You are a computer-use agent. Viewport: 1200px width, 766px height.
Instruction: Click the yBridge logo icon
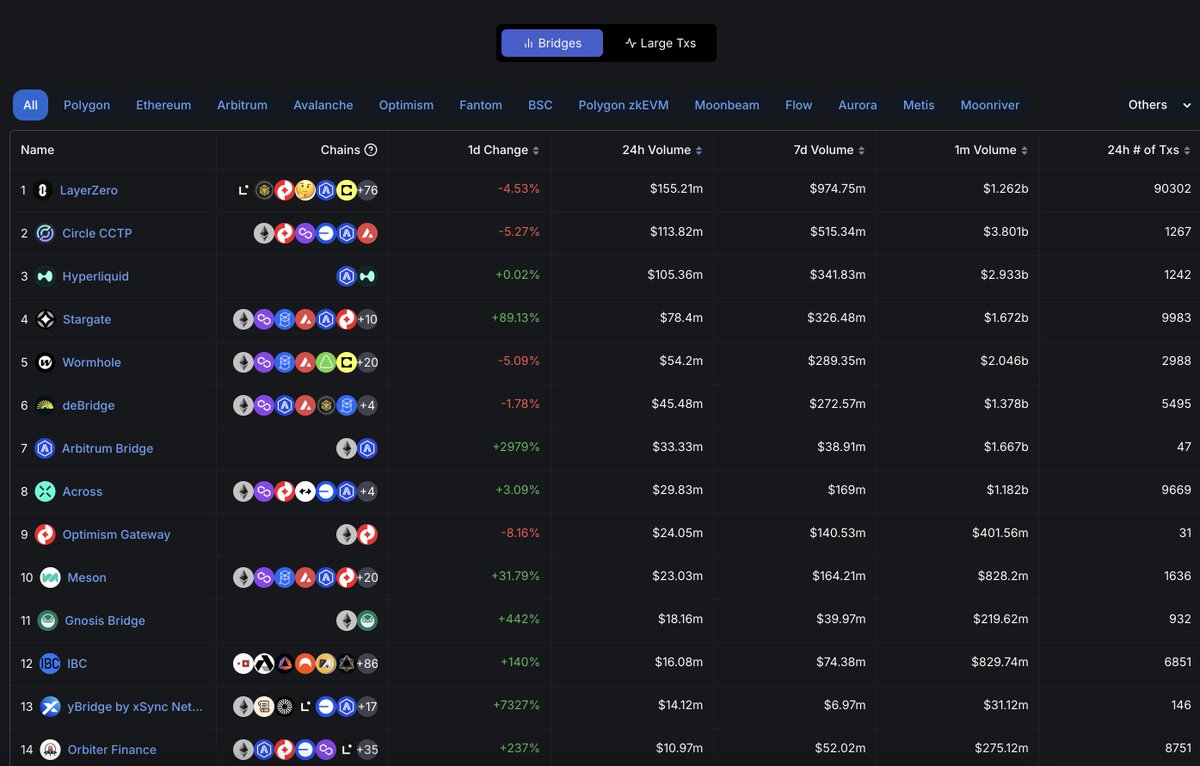[50, 706]
